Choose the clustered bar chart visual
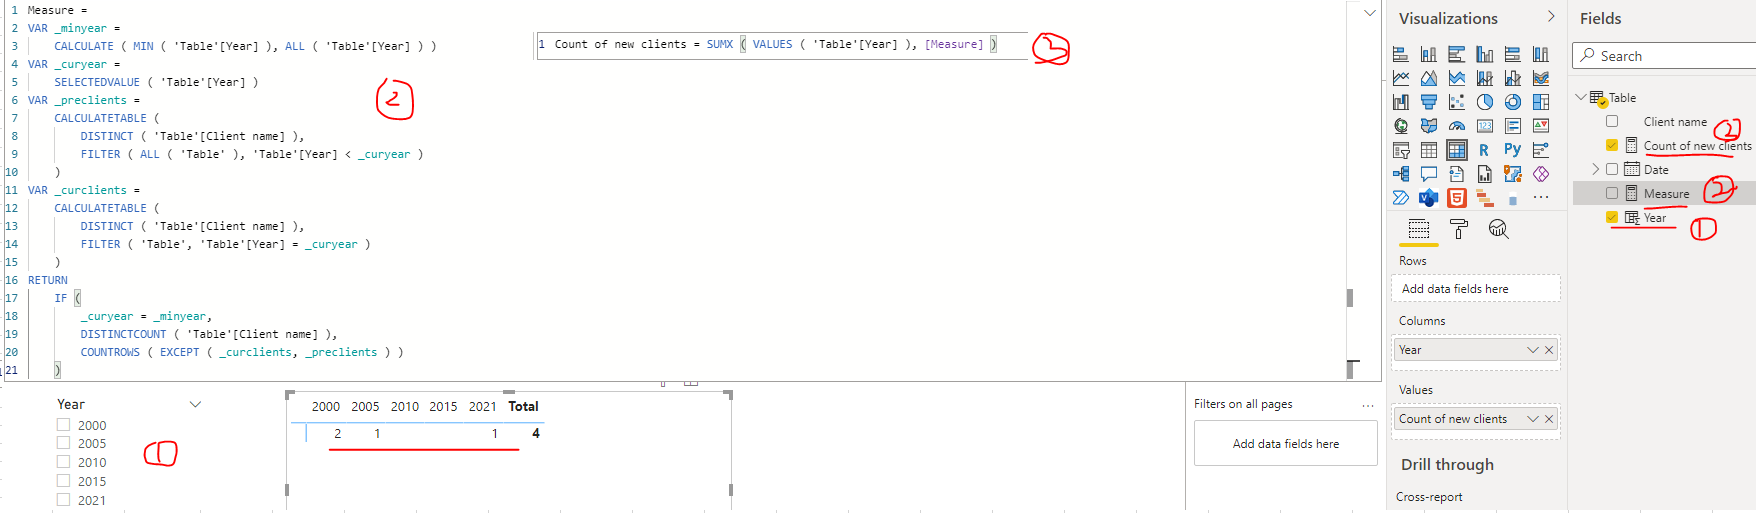 point(1457,54)
